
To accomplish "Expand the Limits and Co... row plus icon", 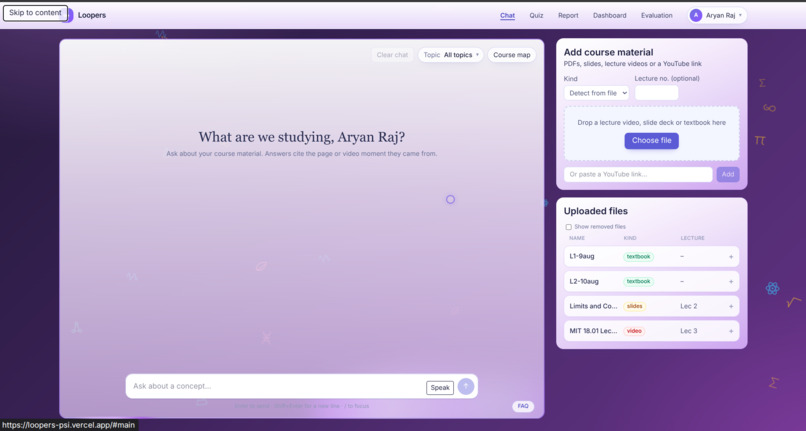I will 731,306.
